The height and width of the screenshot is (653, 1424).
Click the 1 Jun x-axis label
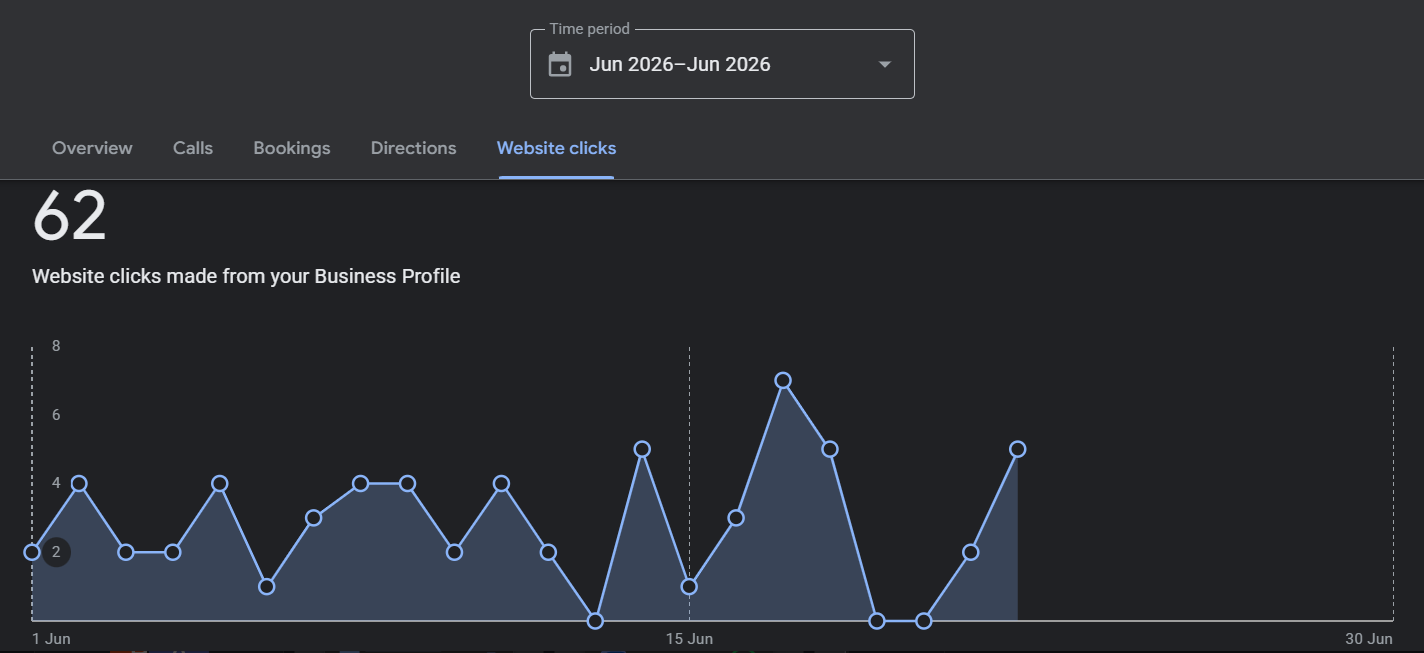pos(51,639)
